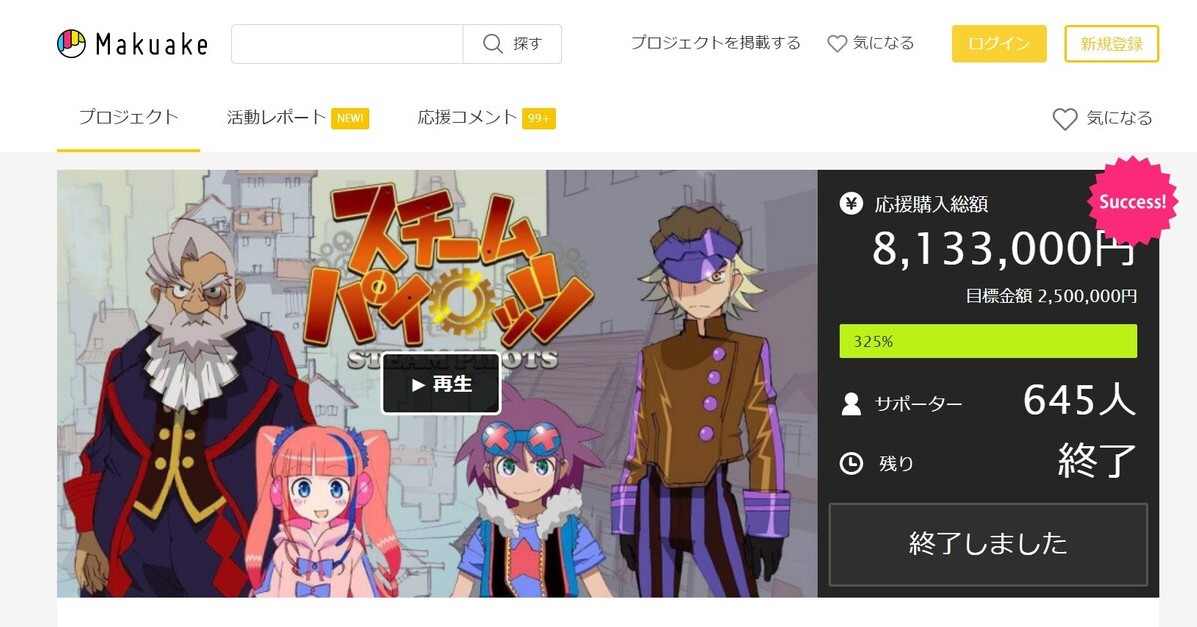1197x627 pixels.
Task: Click the pink Success! badge
Action: [x=1132, y=202]
